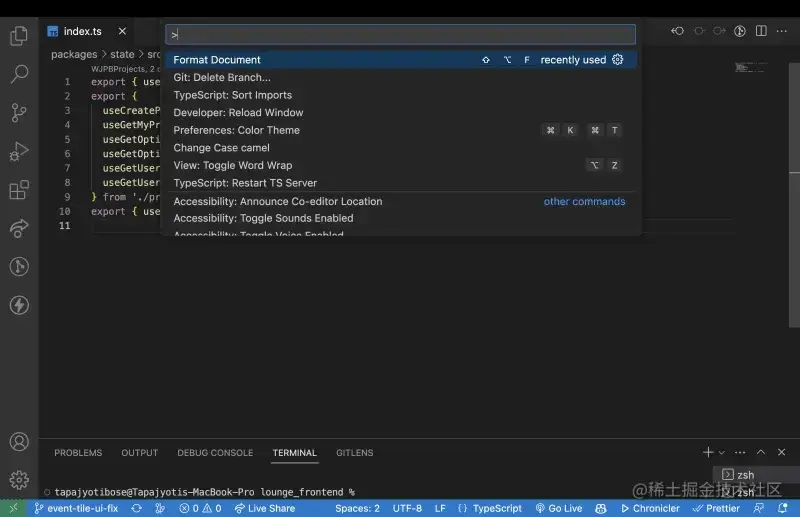Screen dimensions: 800x517
Task: Split the editor to the right
Action: tap(761, 31)
